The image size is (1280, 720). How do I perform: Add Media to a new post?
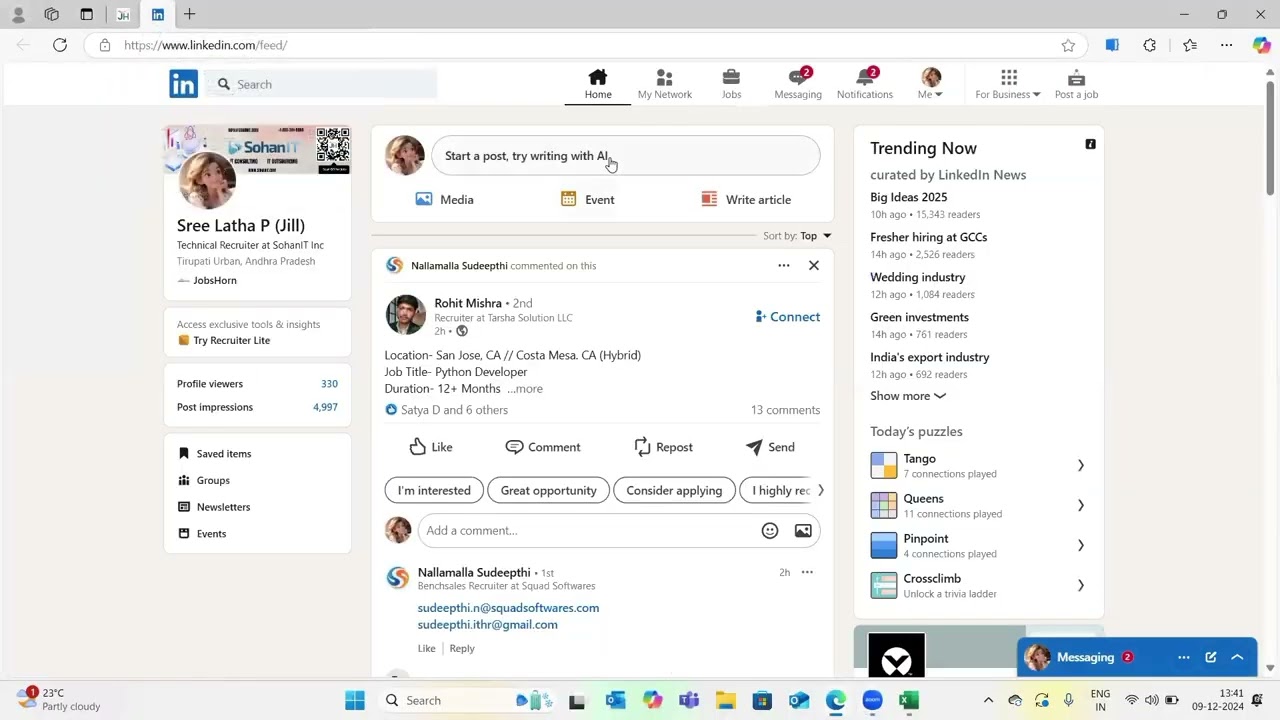(444, 199)
